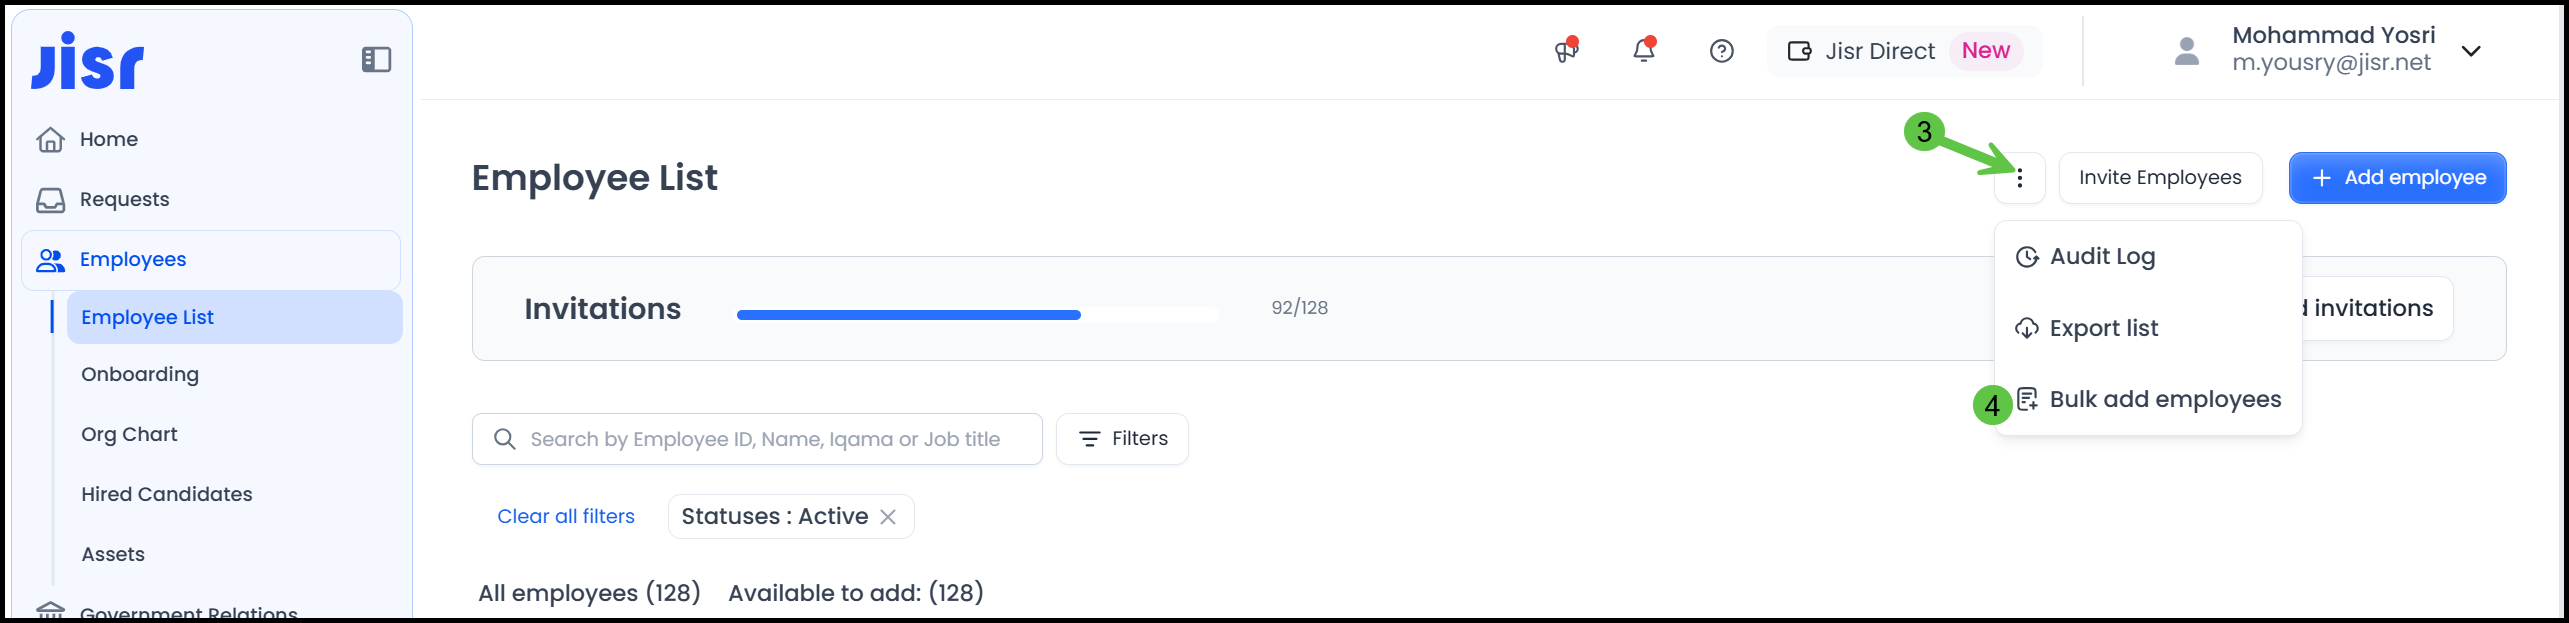Choose Export list menu option

point(2103,328)
